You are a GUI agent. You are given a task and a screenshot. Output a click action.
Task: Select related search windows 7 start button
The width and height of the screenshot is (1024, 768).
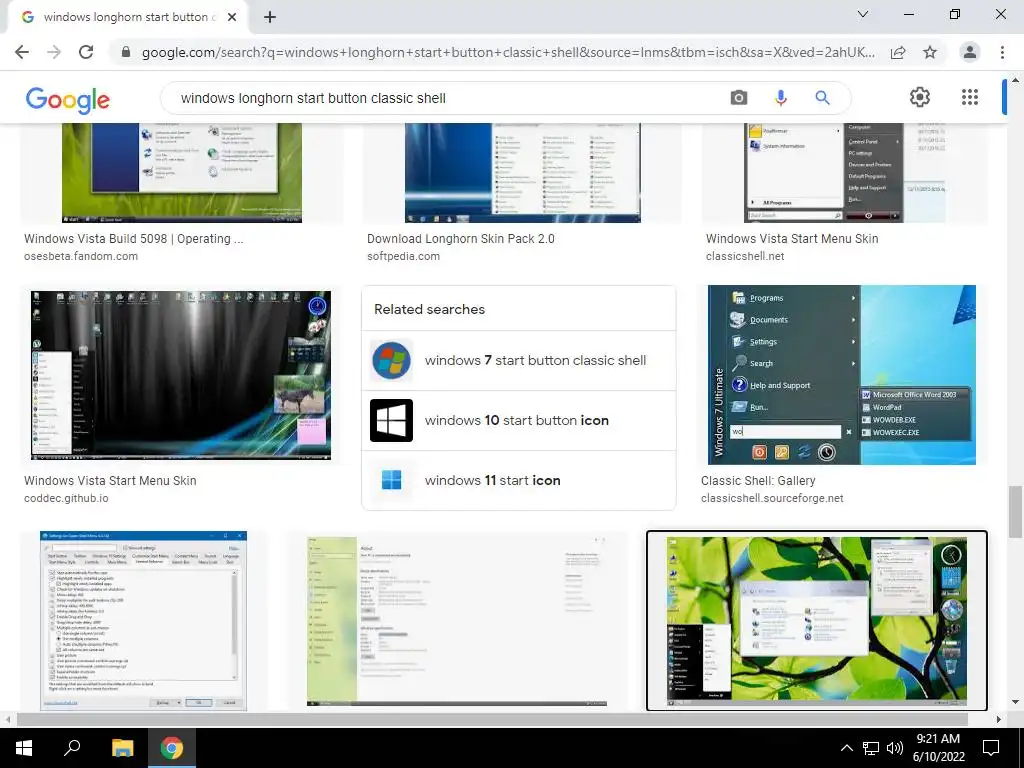(519, 360)
